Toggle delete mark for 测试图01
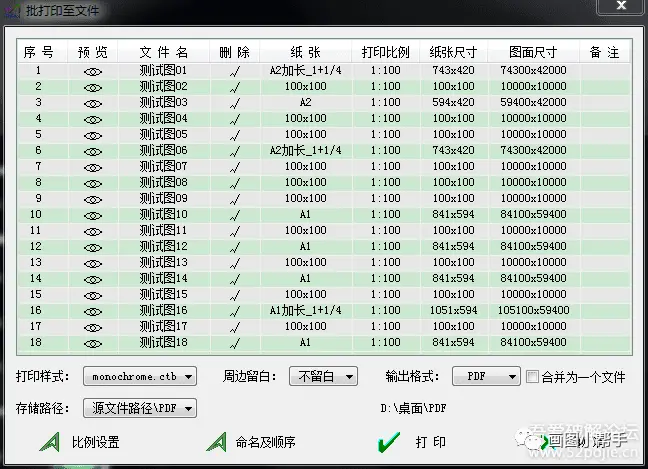Screen dimensions: 648x469 pyautogui.click(x=235, y=71)
